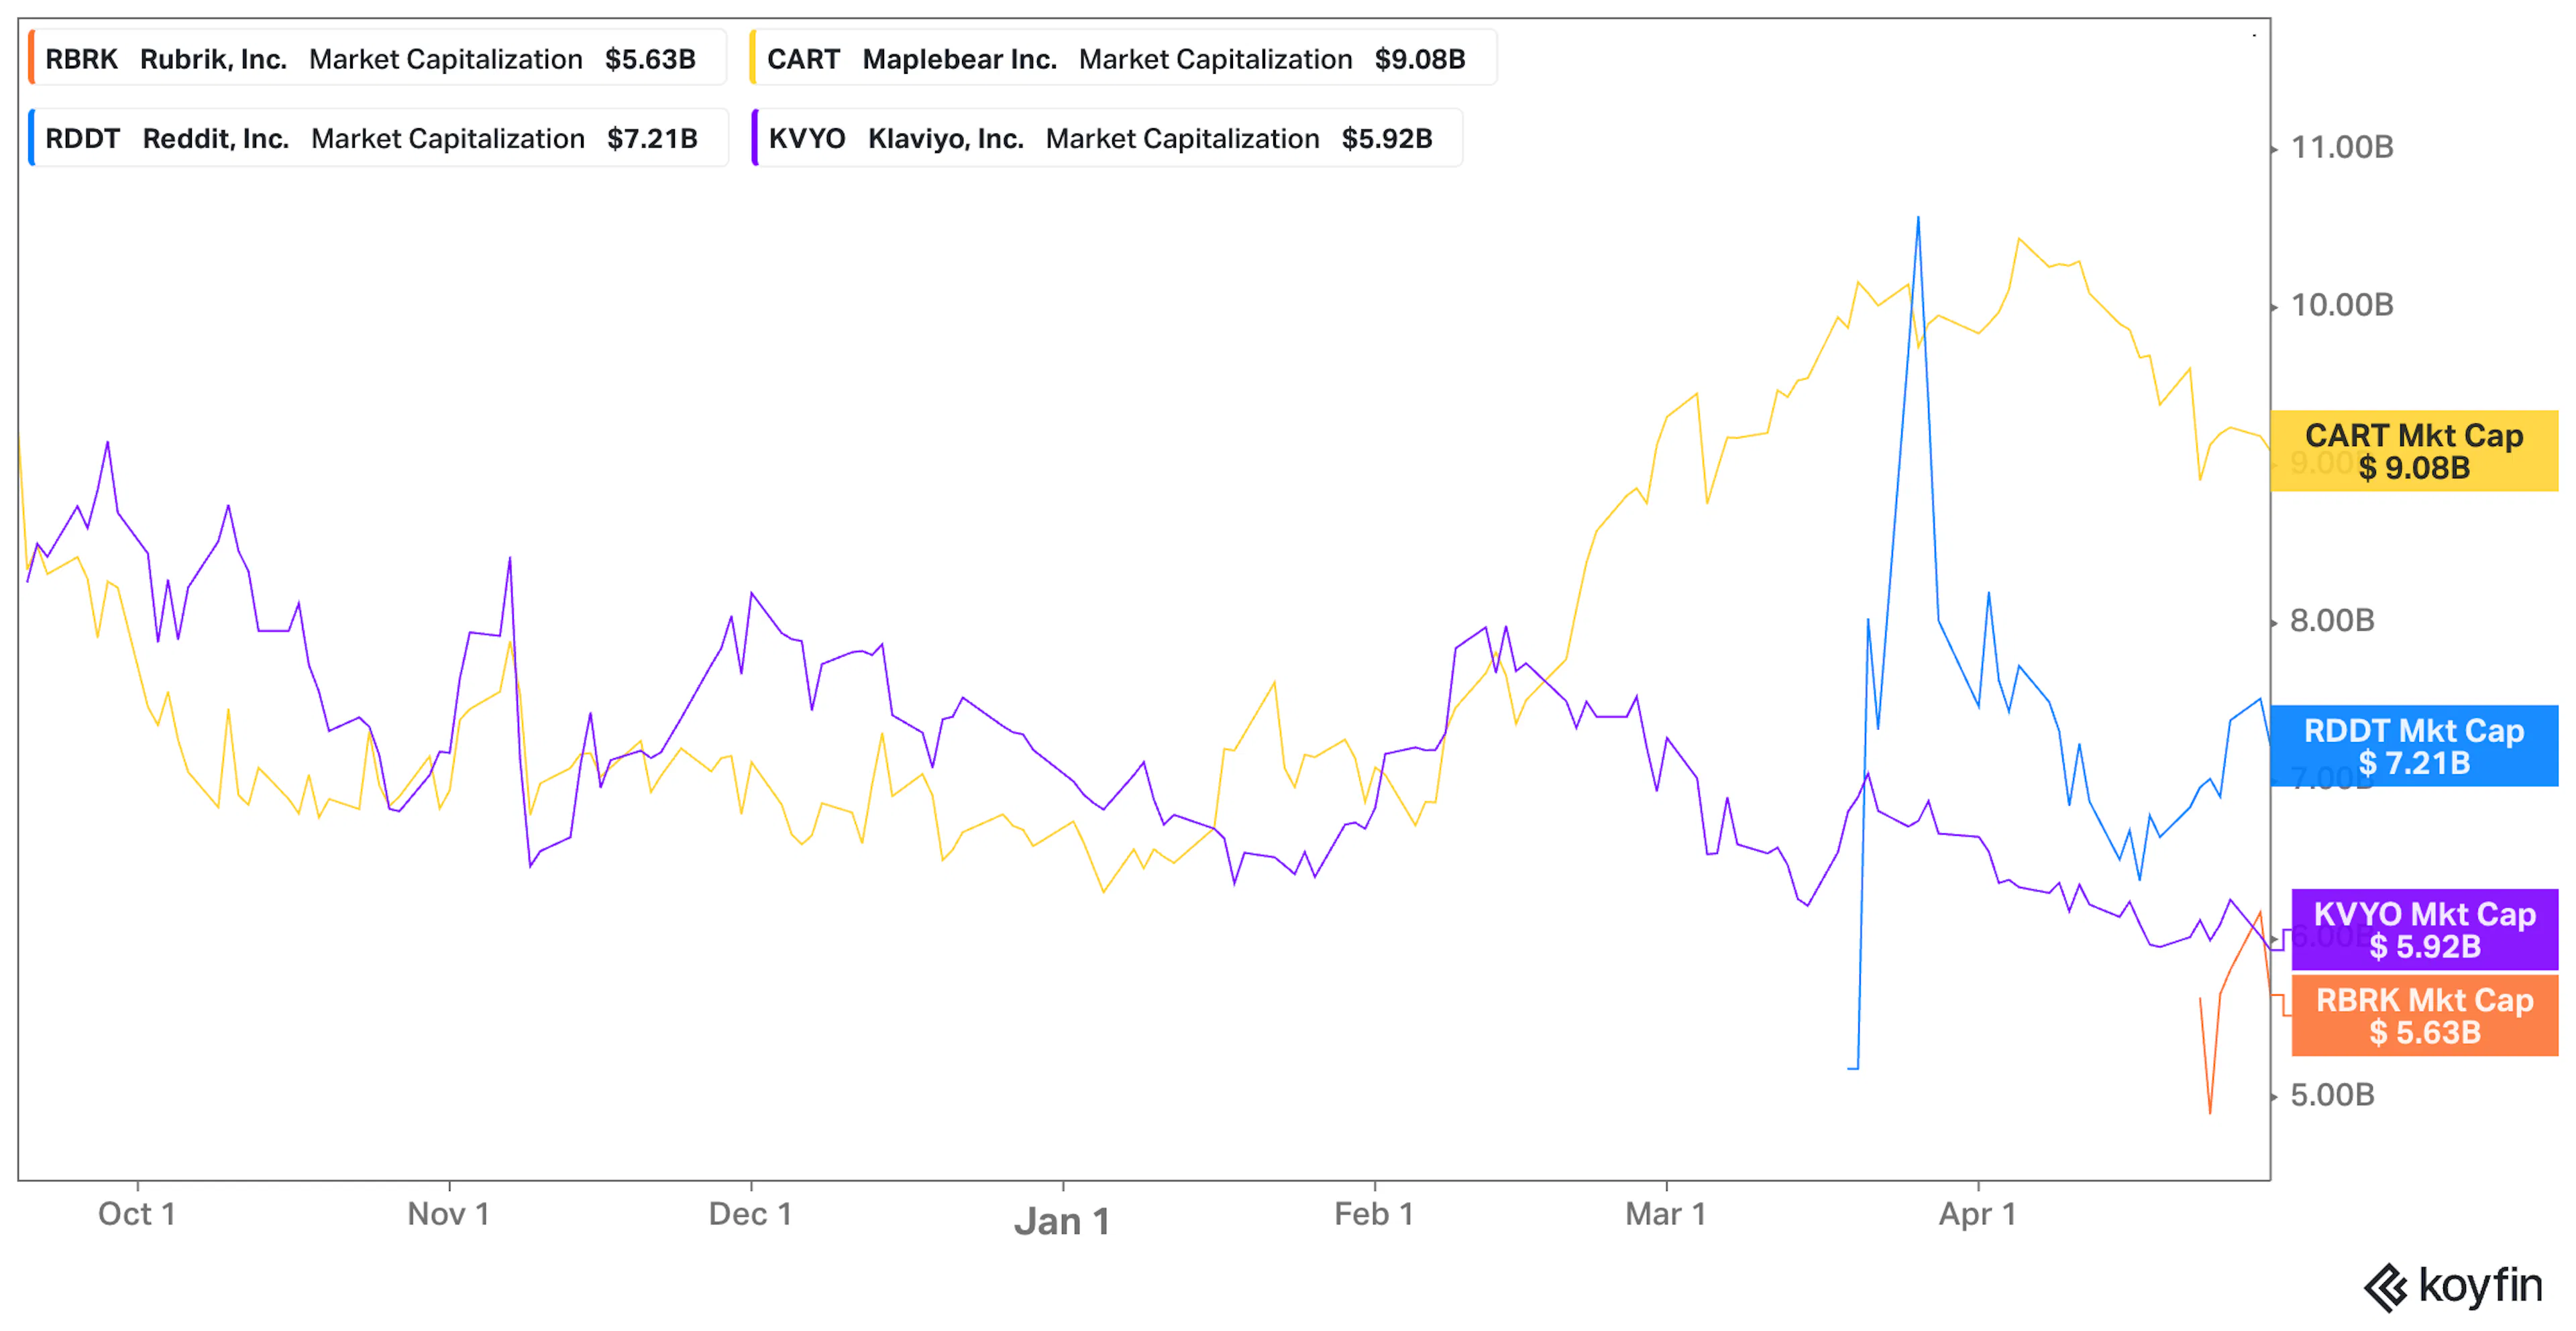This screenshot has height=1331, width=2576.
Task: Click the KVYO Mkt Cap purple label
Action: (x=2424, y=930)
